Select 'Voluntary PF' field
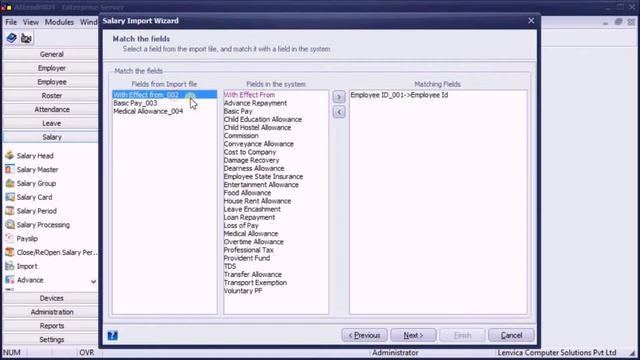 [243, 291]
